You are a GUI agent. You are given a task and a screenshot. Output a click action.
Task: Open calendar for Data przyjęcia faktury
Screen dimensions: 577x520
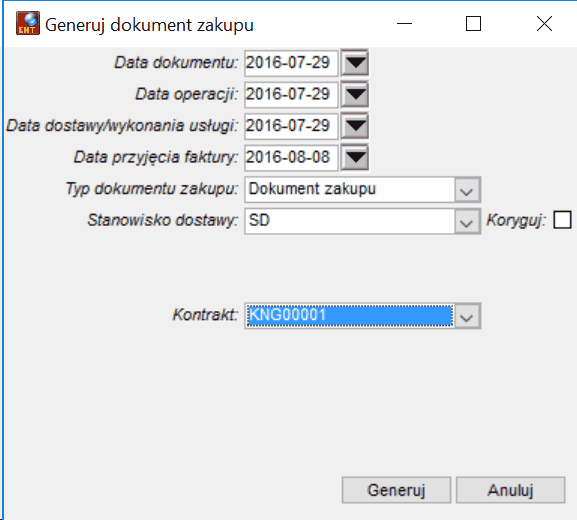[355, 158]
